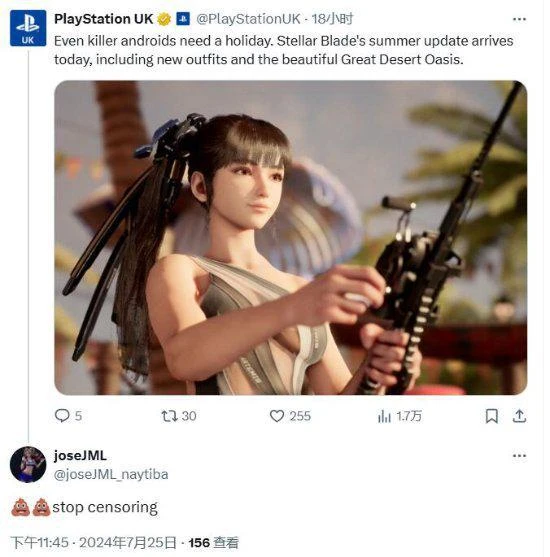The image size is (550, 557).
Task: Click the 156 查看 view count
Action: (x=214, y=543)
